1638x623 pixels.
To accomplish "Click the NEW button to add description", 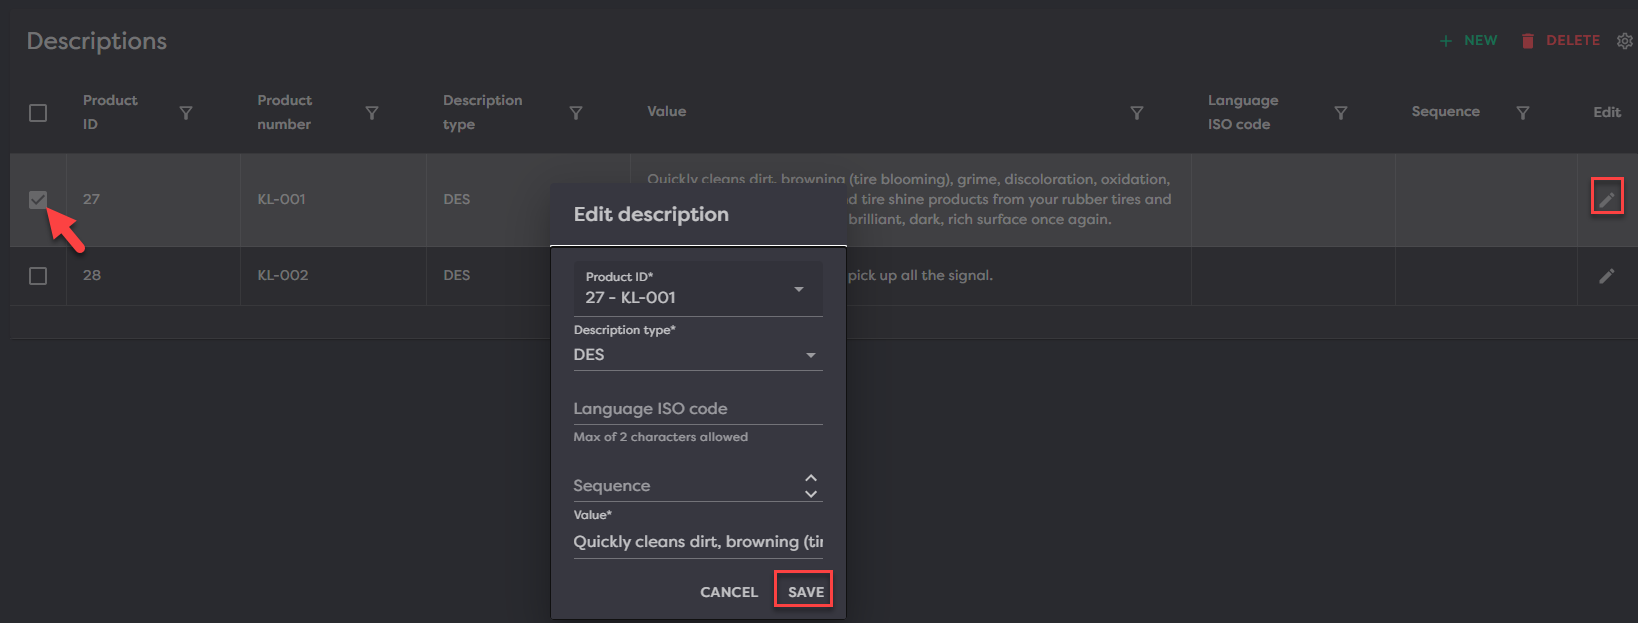I will pos(1468,41).
